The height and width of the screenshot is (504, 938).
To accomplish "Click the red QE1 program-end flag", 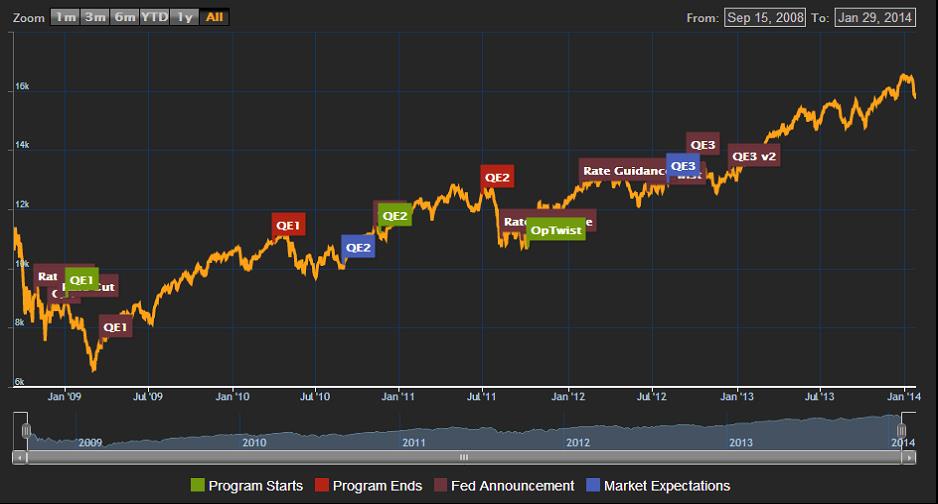I will click(x=288, y=225).
